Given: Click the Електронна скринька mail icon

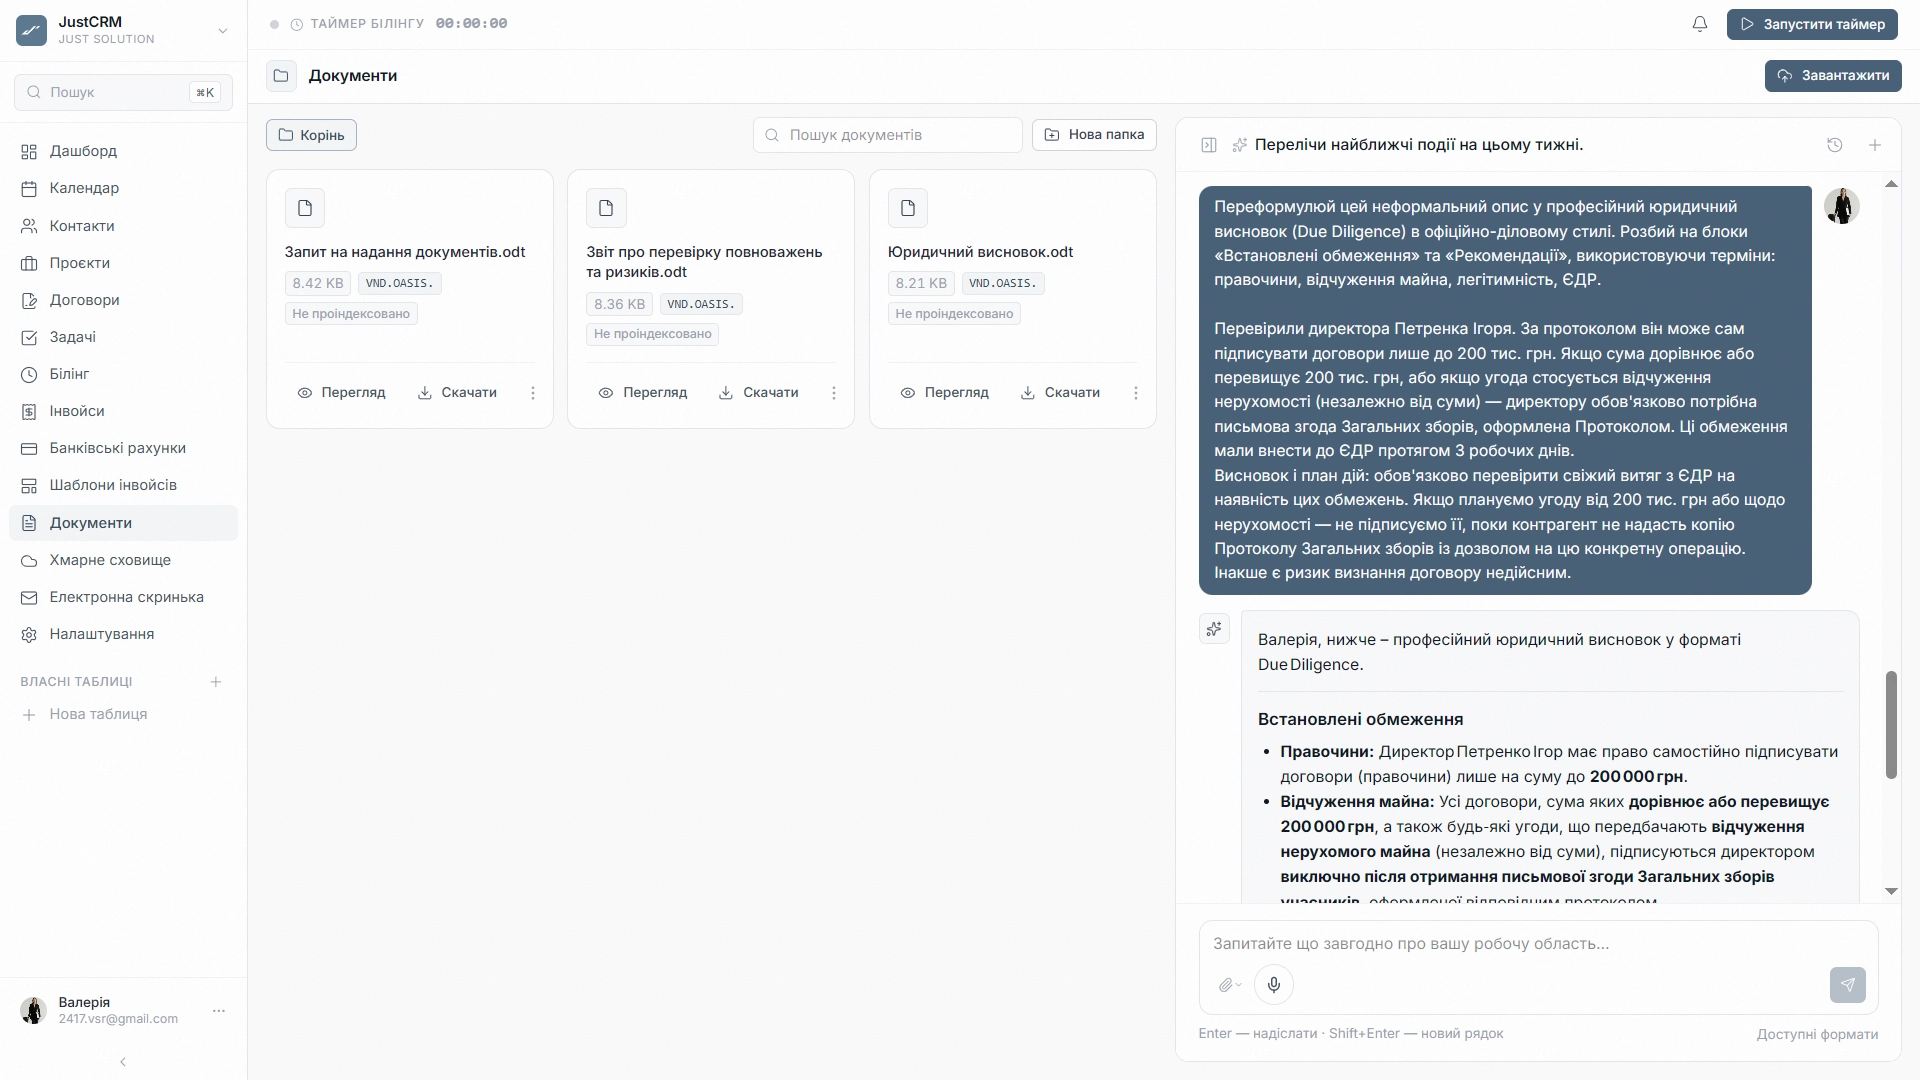Looking at the screenshot, I should [29, 597].
